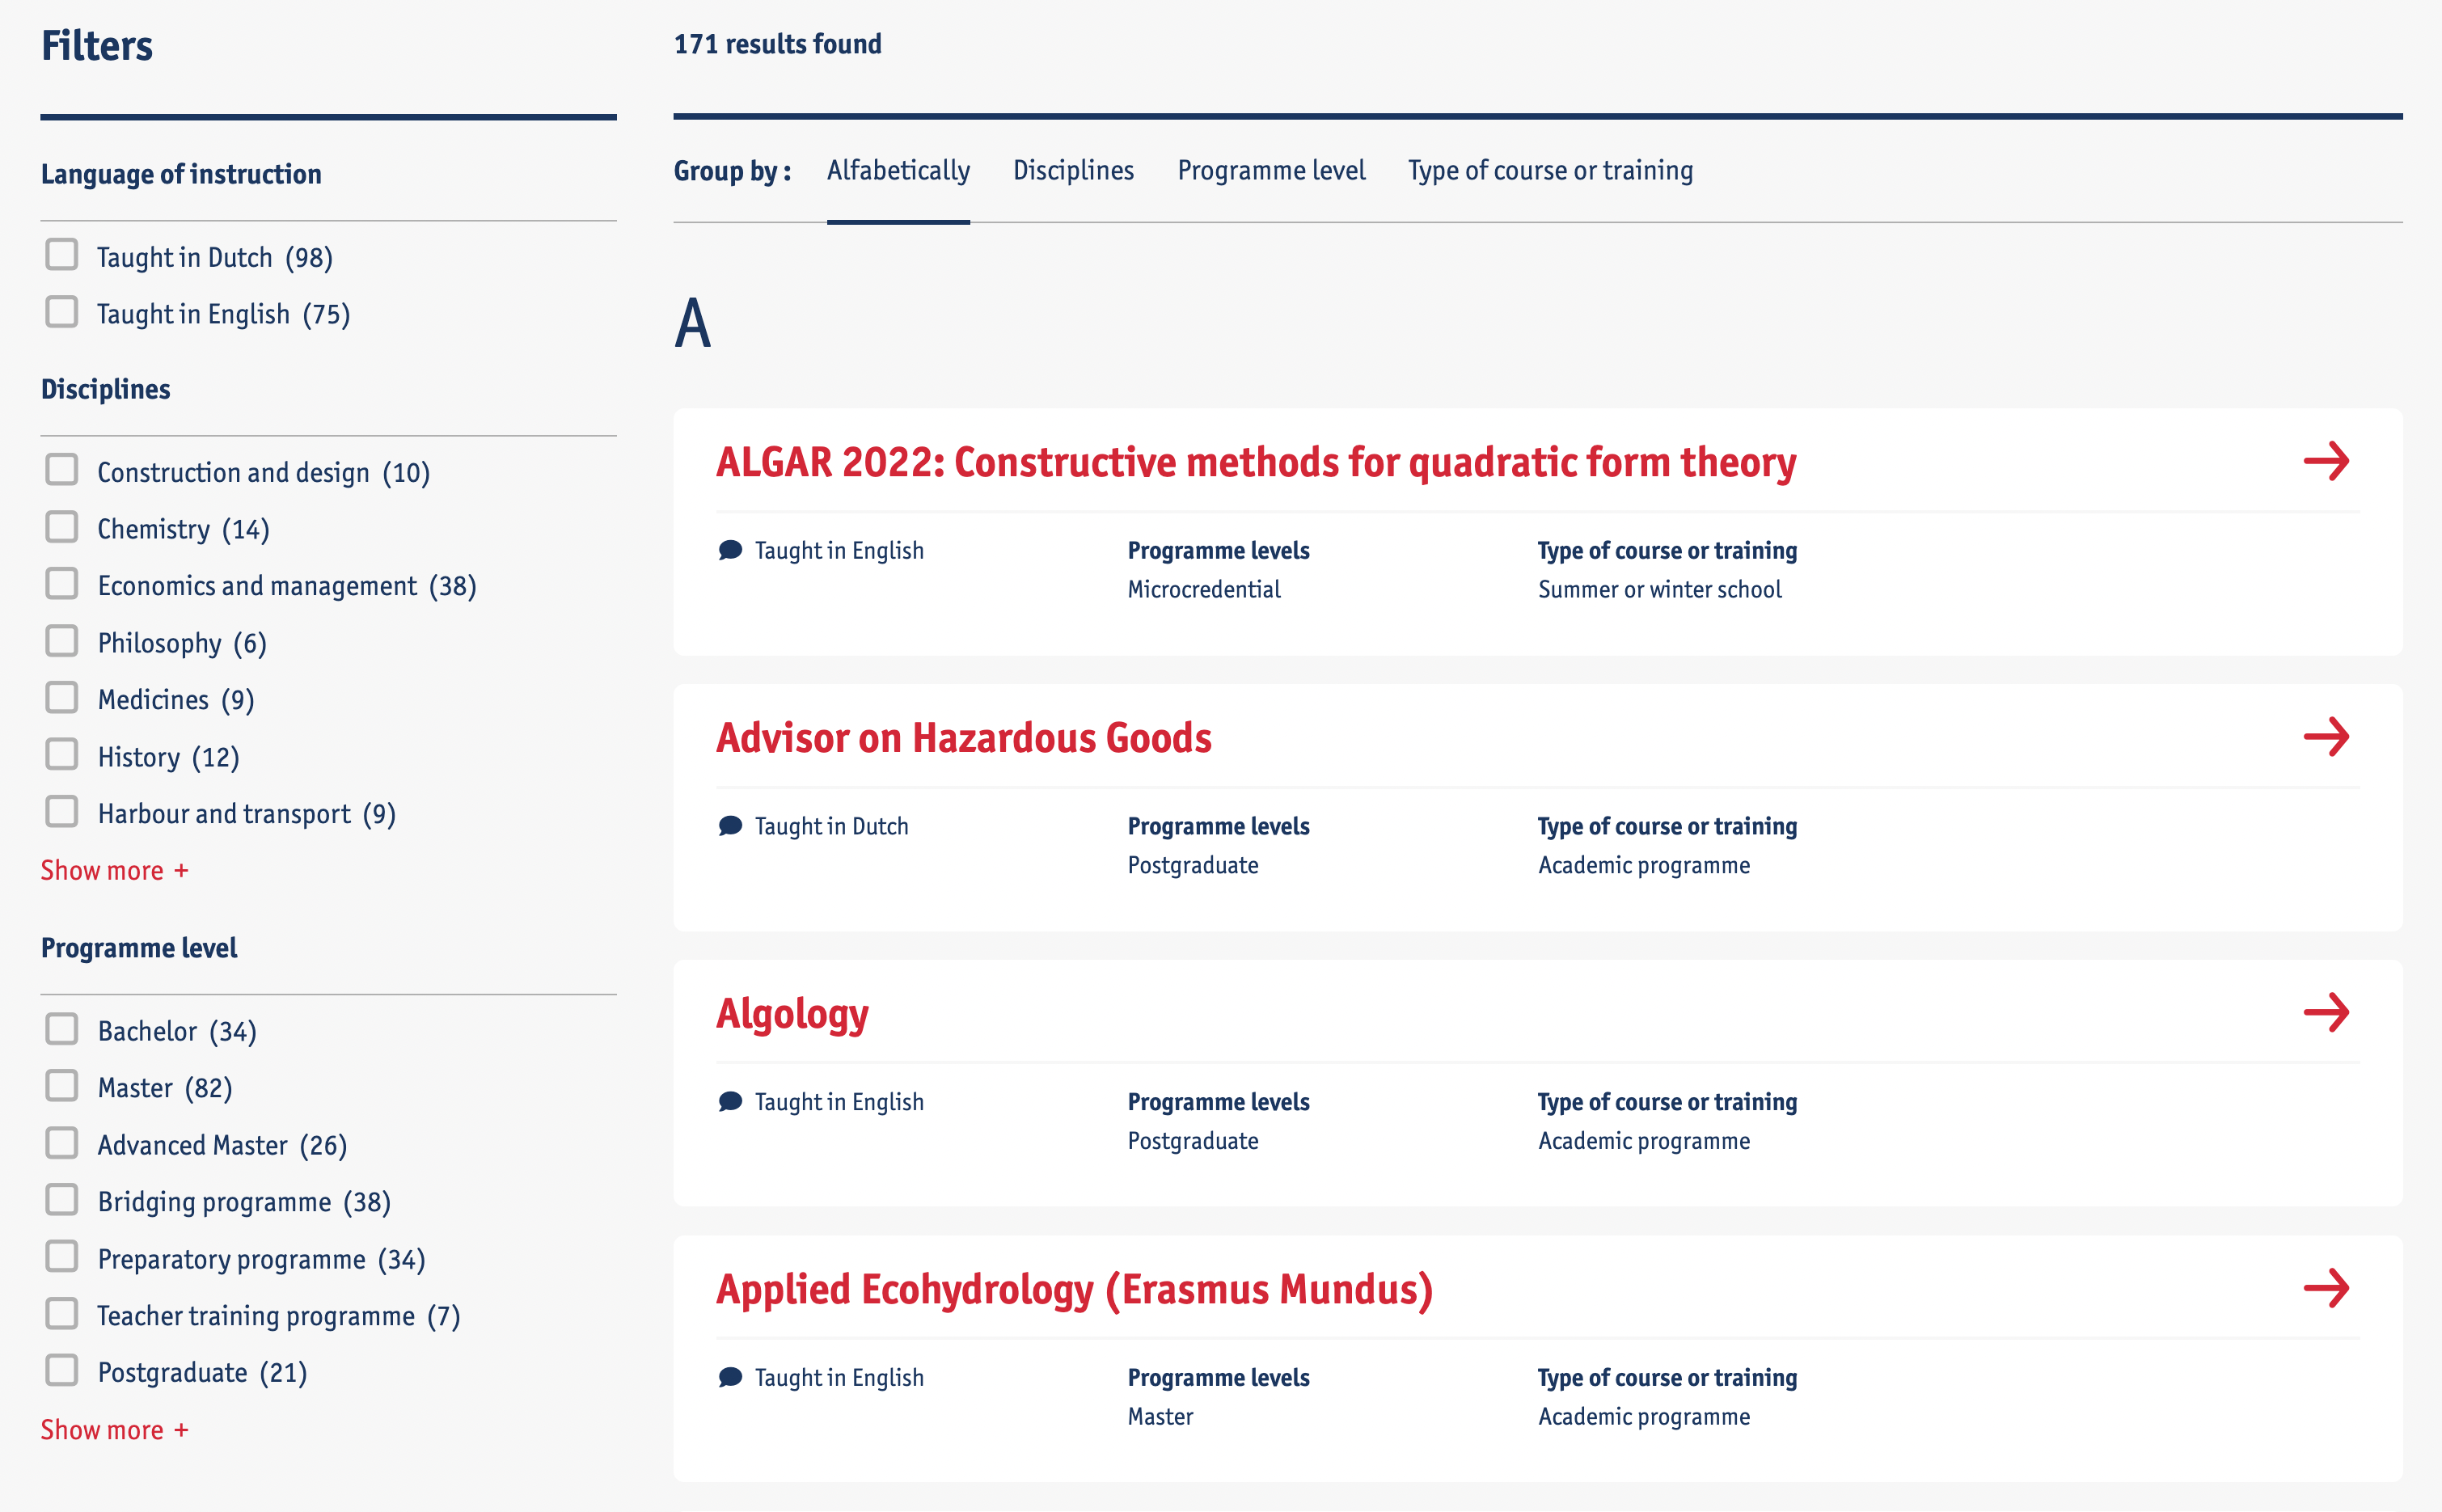2442x1512 pixels.
Task: Click the language bubble icon beside Taught in Dutch
Action: point(730,825)
